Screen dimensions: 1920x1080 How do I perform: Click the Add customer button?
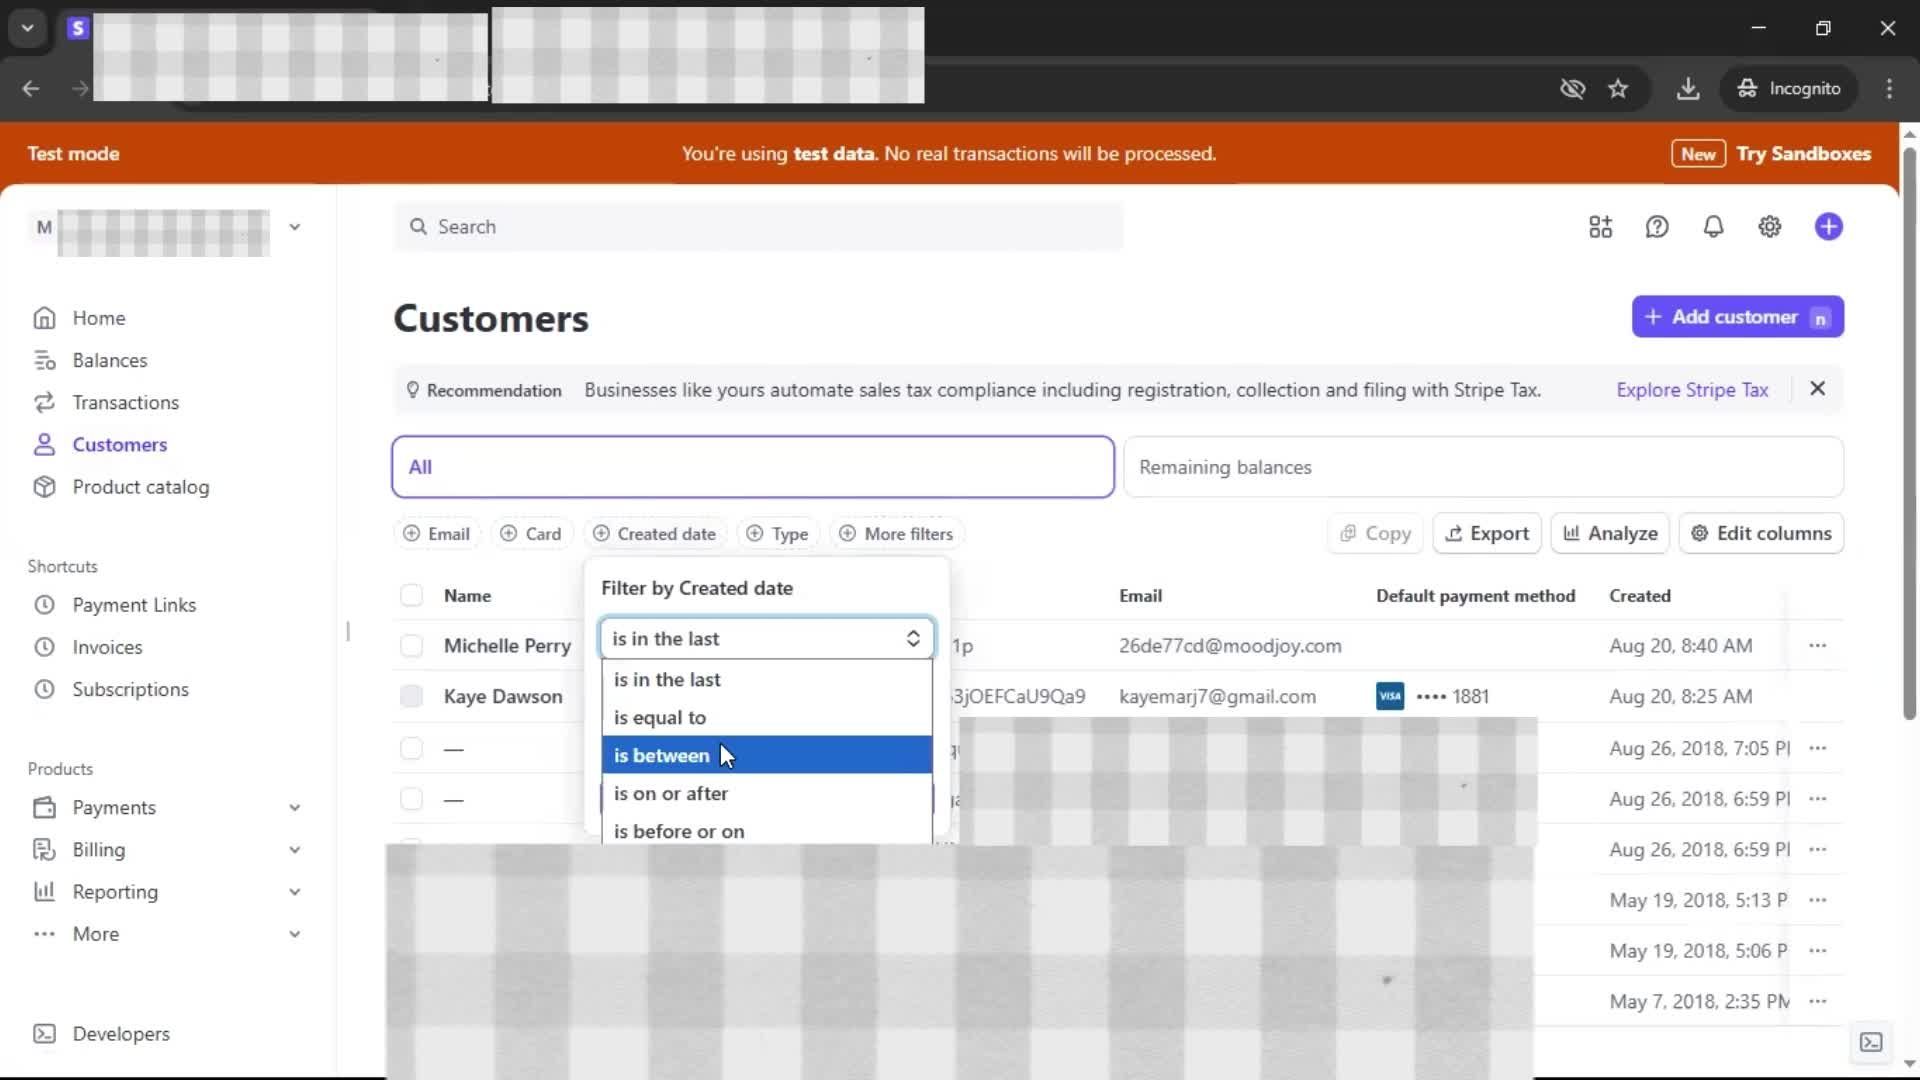(1737, 317)
